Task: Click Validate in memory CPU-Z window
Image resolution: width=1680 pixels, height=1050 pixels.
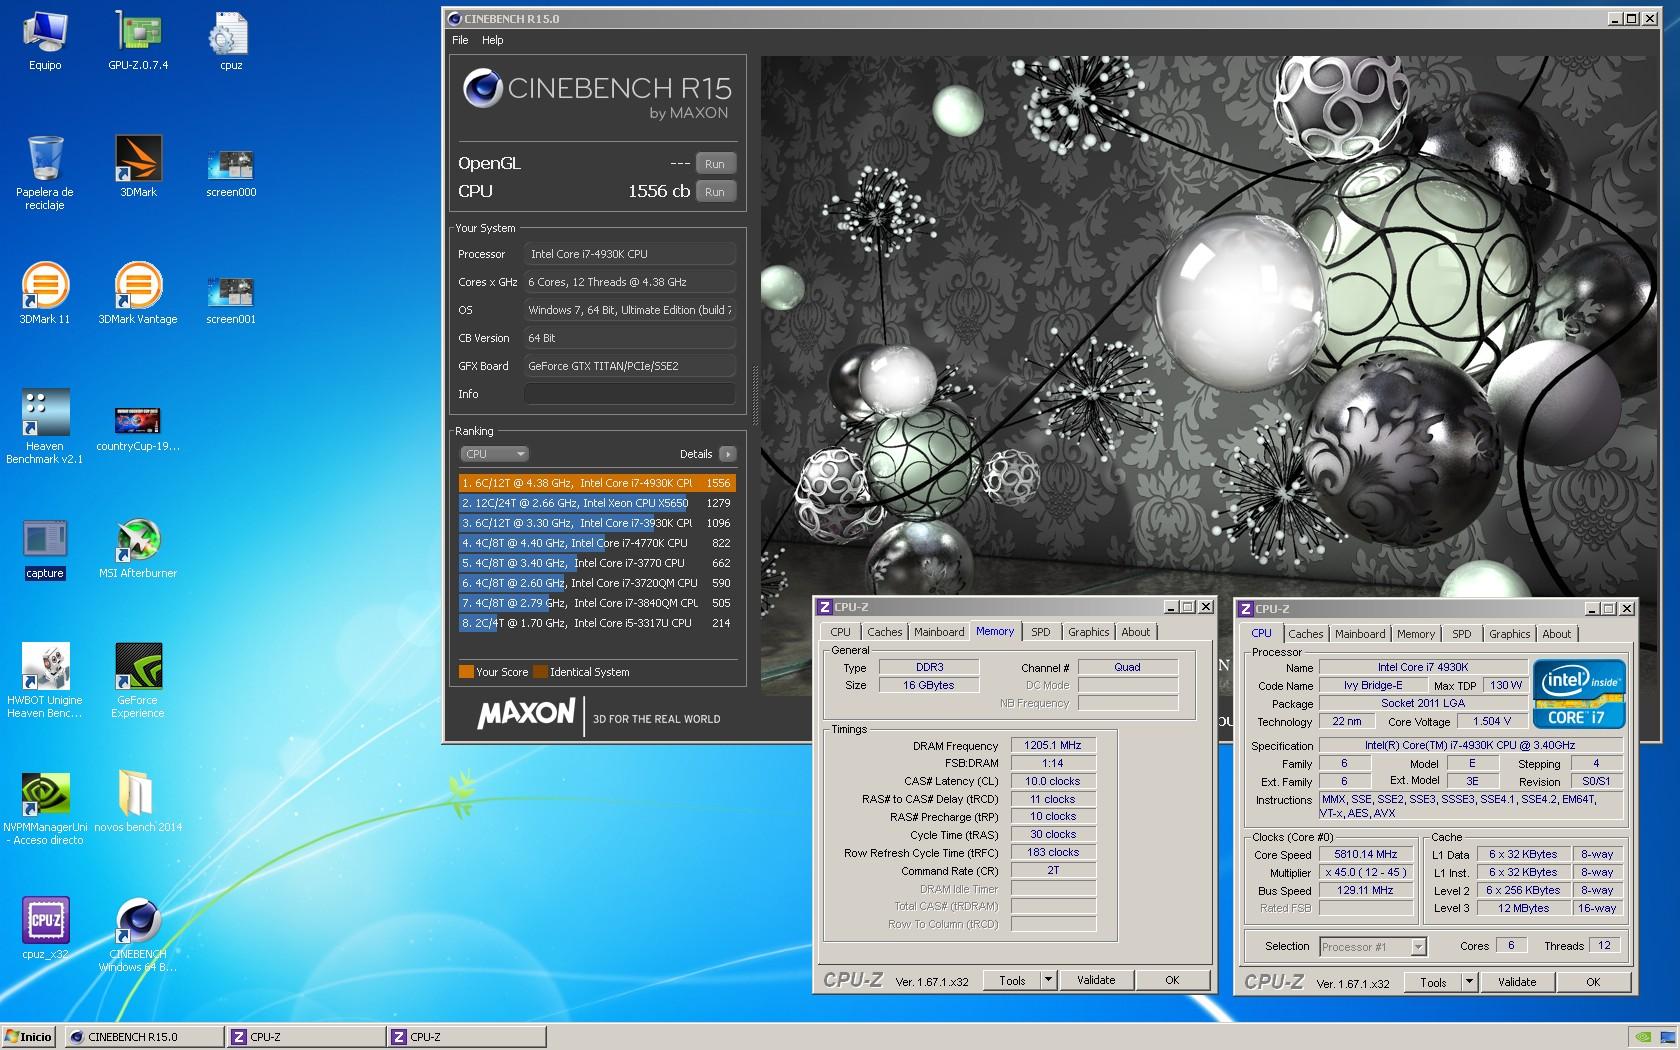Action: coord(1096,981)
